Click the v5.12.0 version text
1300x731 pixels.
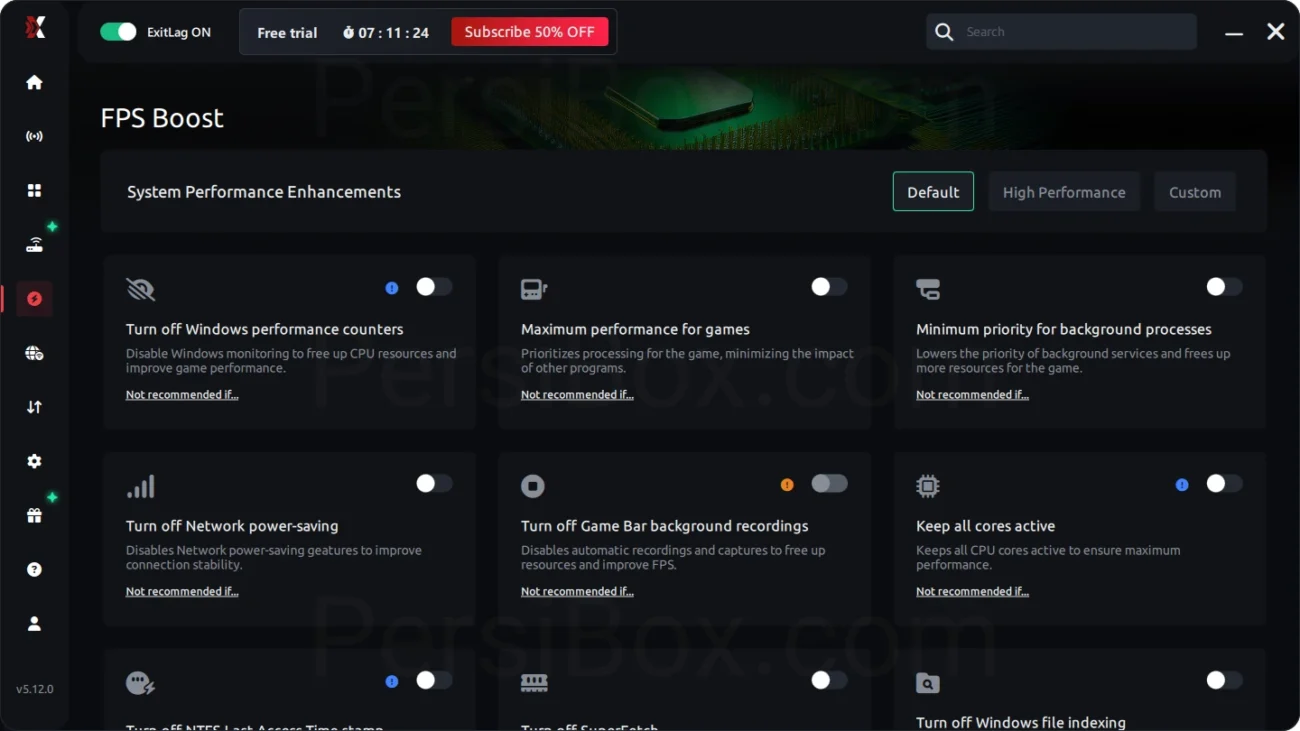pos(35,689)
